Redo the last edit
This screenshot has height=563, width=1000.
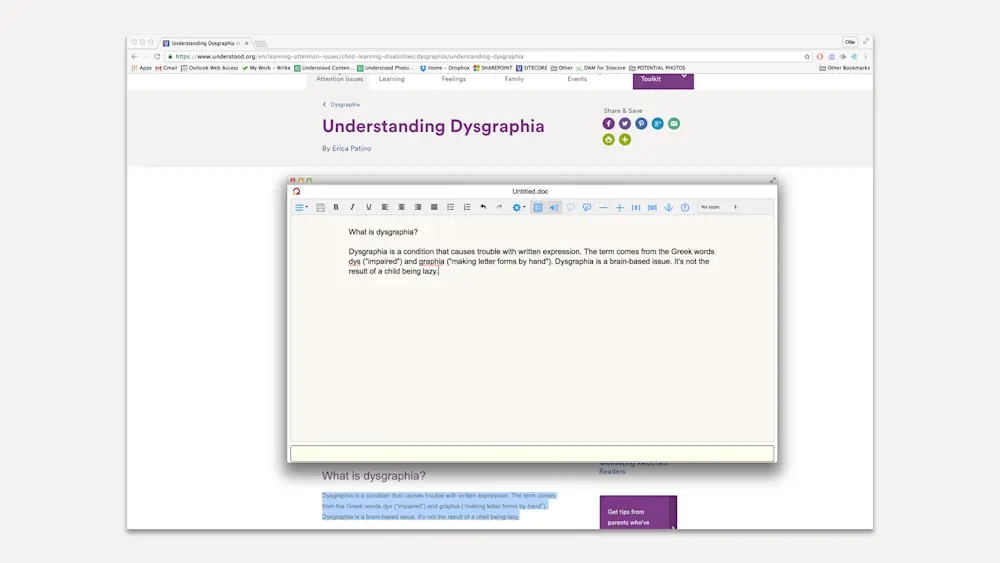click(x=499, y=207)
